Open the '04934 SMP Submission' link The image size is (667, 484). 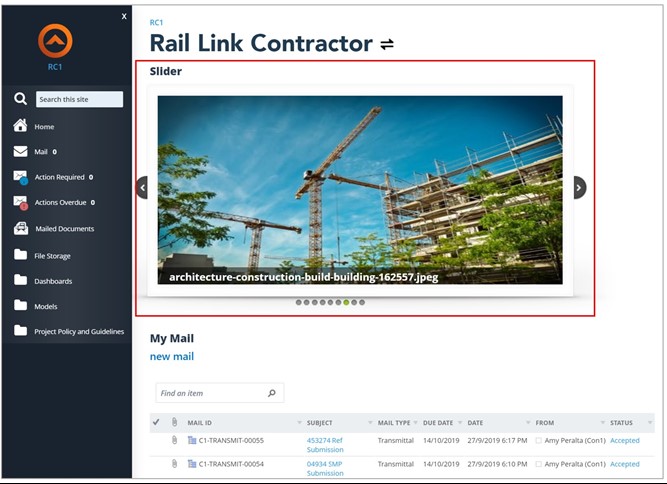pyautogui.click(x=325, y=468)
